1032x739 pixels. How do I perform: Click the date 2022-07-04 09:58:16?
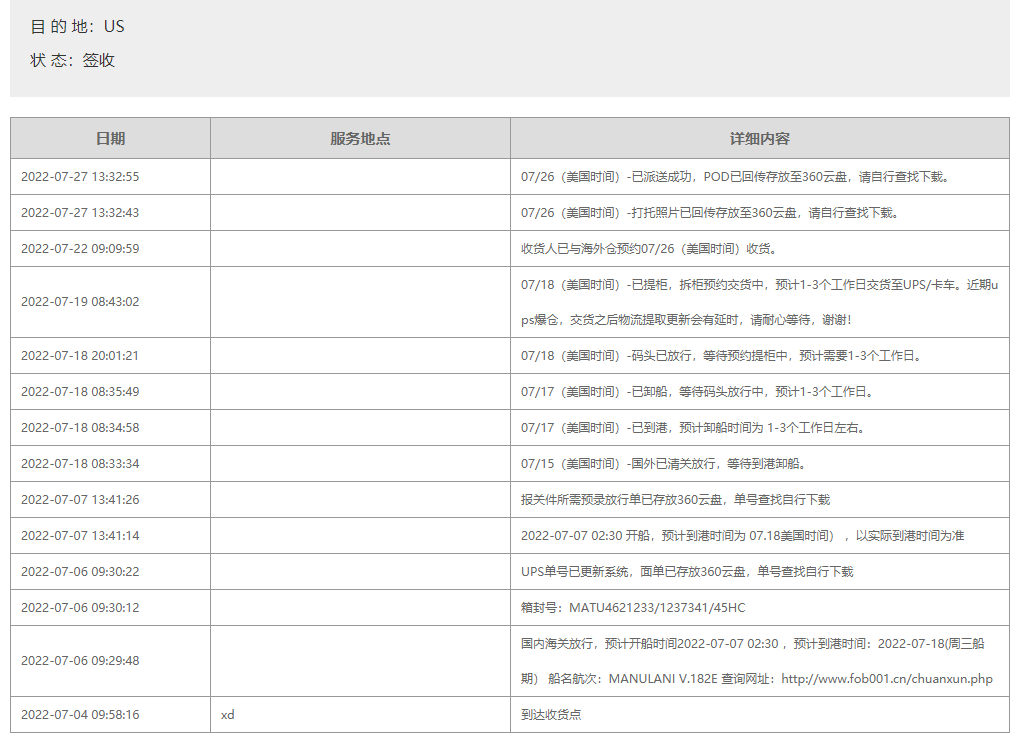coord(80,715)
